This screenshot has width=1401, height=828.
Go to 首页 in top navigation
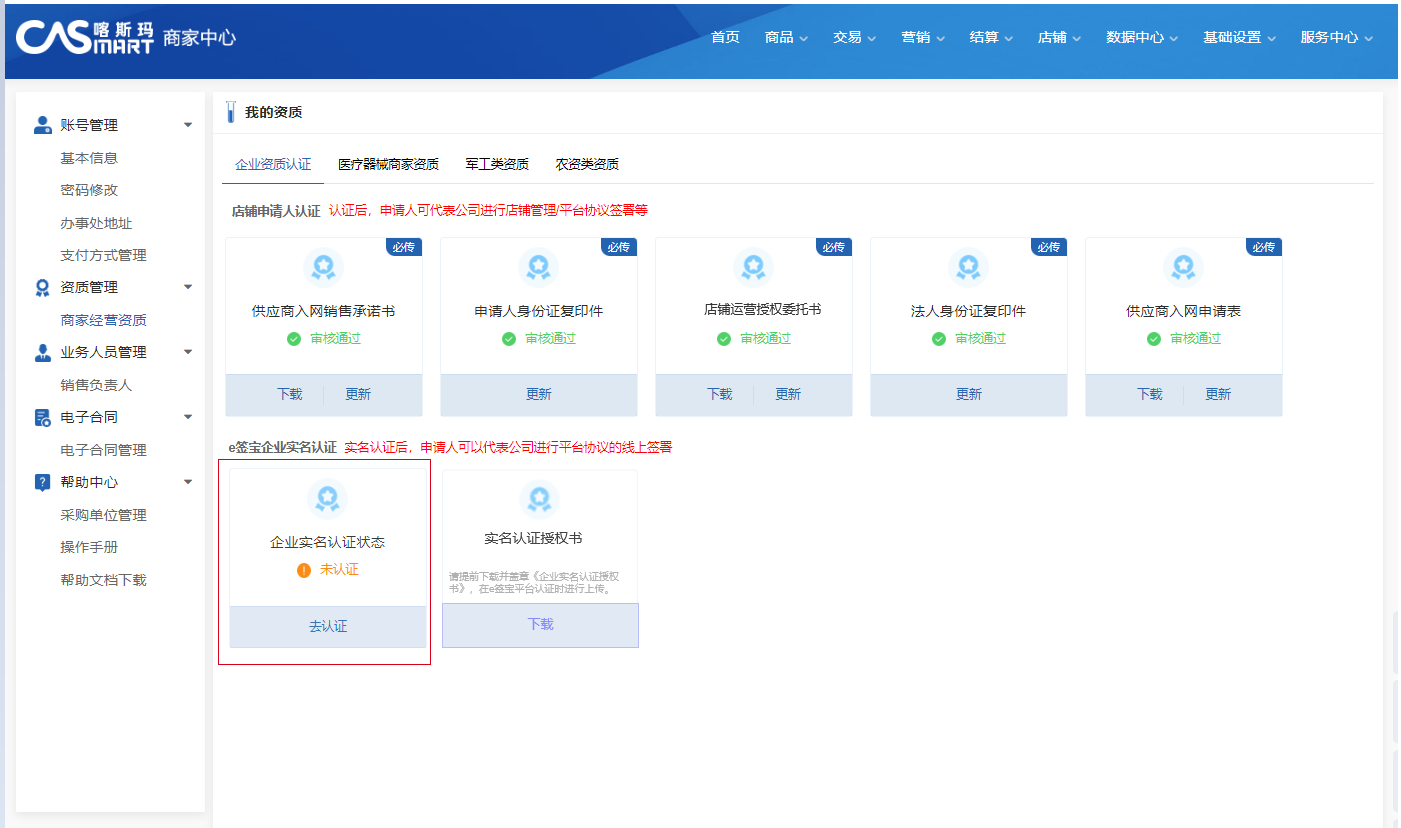725,37
